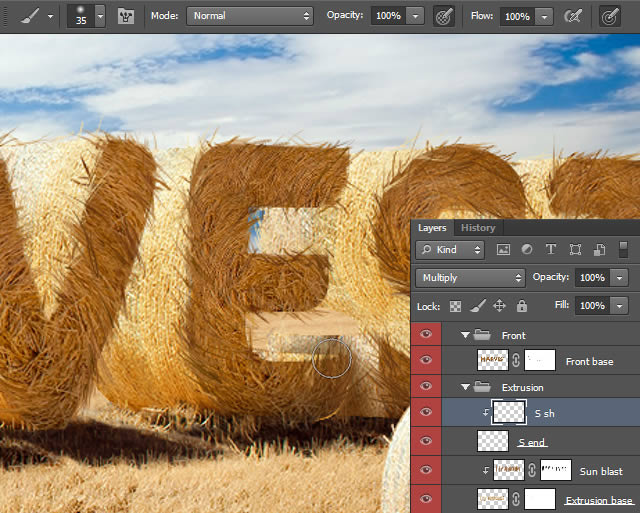Open the Flow slider arrow
Viewport: 640px width, 513px height.
(544, 17)
